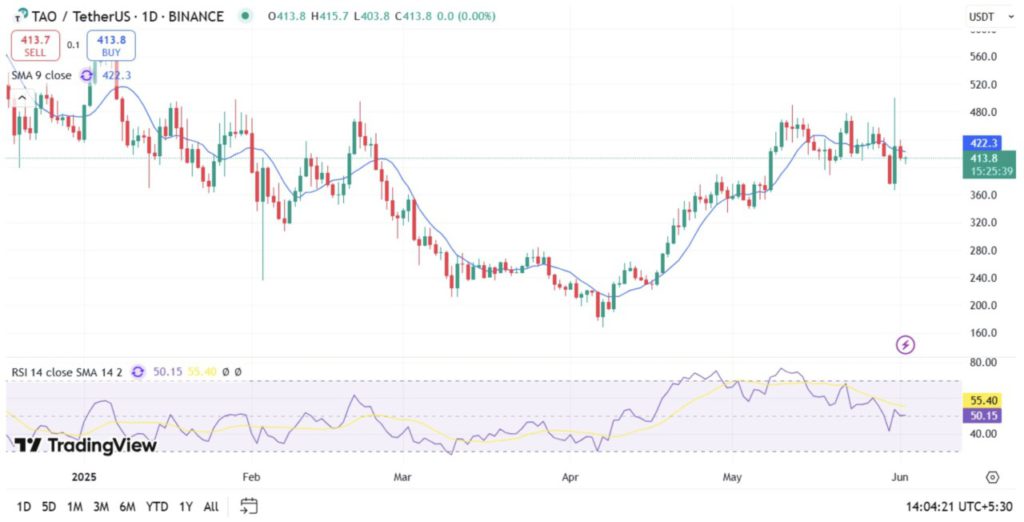This screenshot has height=522, width=1024.
Task: Click the RSI indicator refresh icon
Action: [x=138, y=371]
